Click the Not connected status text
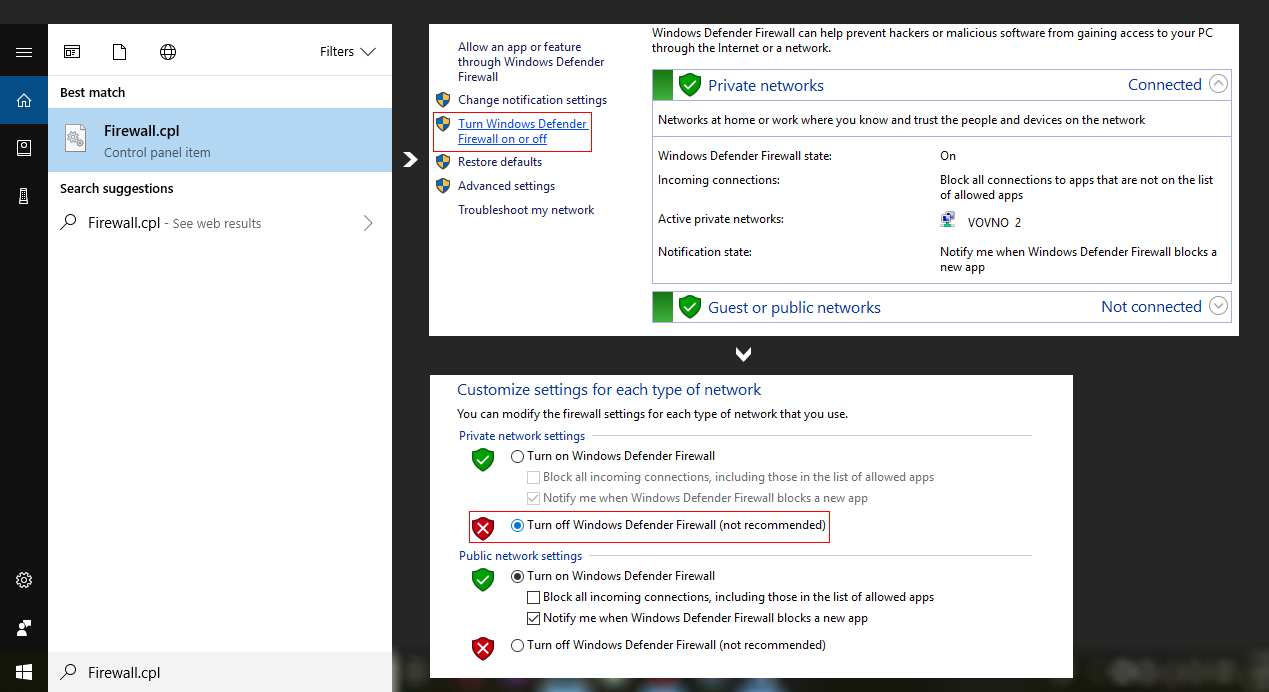 [1151, 307]
